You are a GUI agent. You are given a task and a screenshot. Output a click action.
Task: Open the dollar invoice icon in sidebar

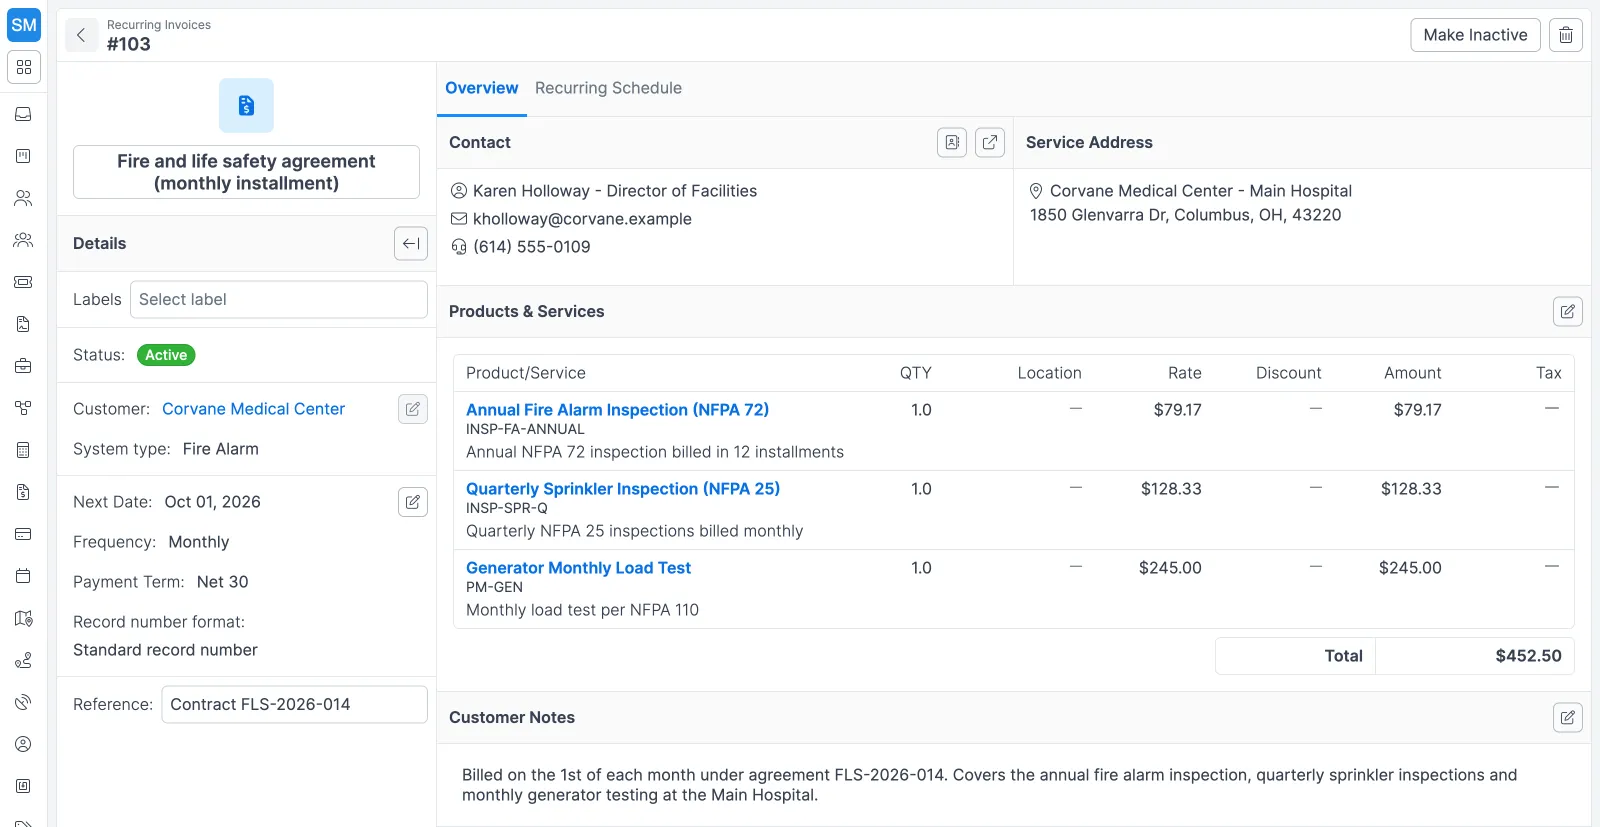(x=24, y=492)
